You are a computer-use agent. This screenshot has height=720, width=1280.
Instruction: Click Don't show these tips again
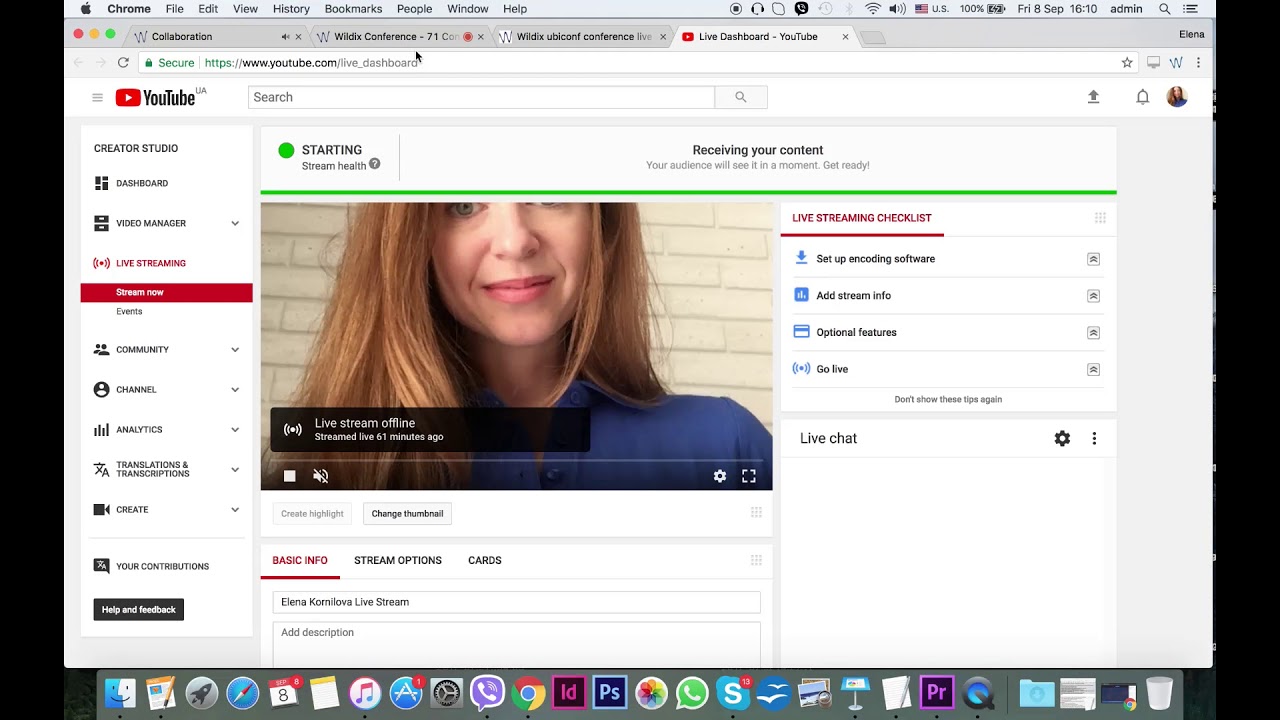coord(948,399)
